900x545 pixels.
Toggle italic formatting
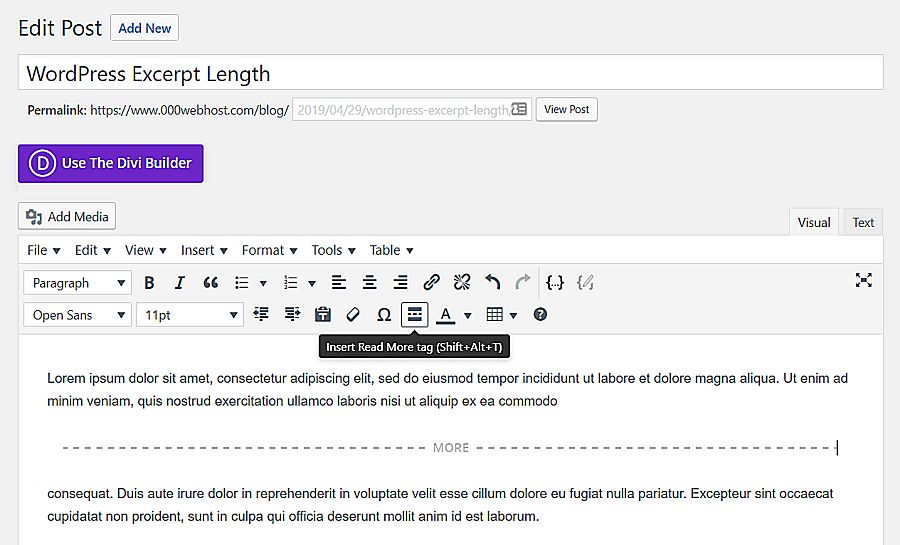coord(180,283)
